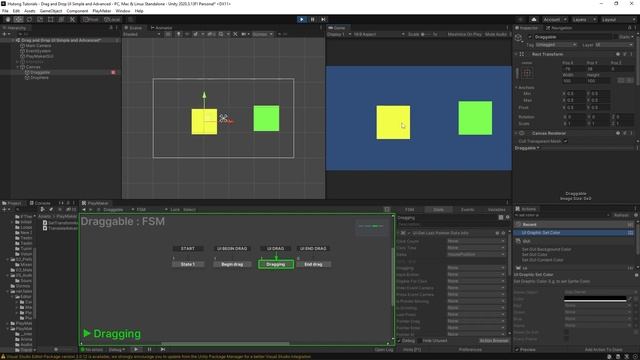640x360 pixels.
Task: Select the Scale tool in Unity toolbar
Action: point(40,19)
